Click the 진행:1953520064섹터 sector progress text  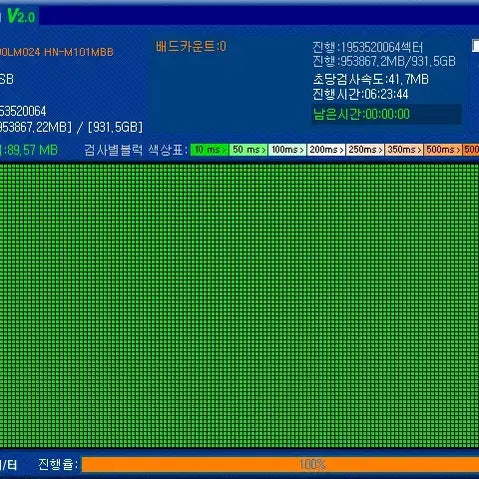[x=368, y=47]
